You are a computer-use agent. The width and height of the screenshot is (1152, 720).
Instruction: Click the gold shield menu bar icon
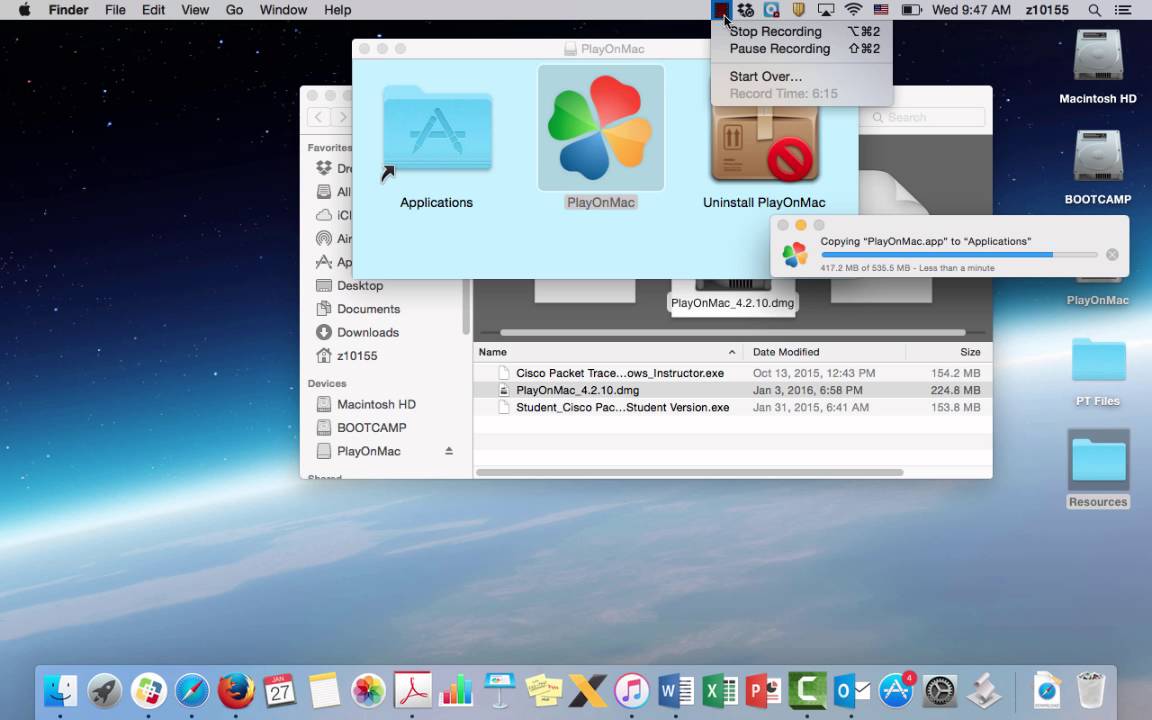(799, 10)
